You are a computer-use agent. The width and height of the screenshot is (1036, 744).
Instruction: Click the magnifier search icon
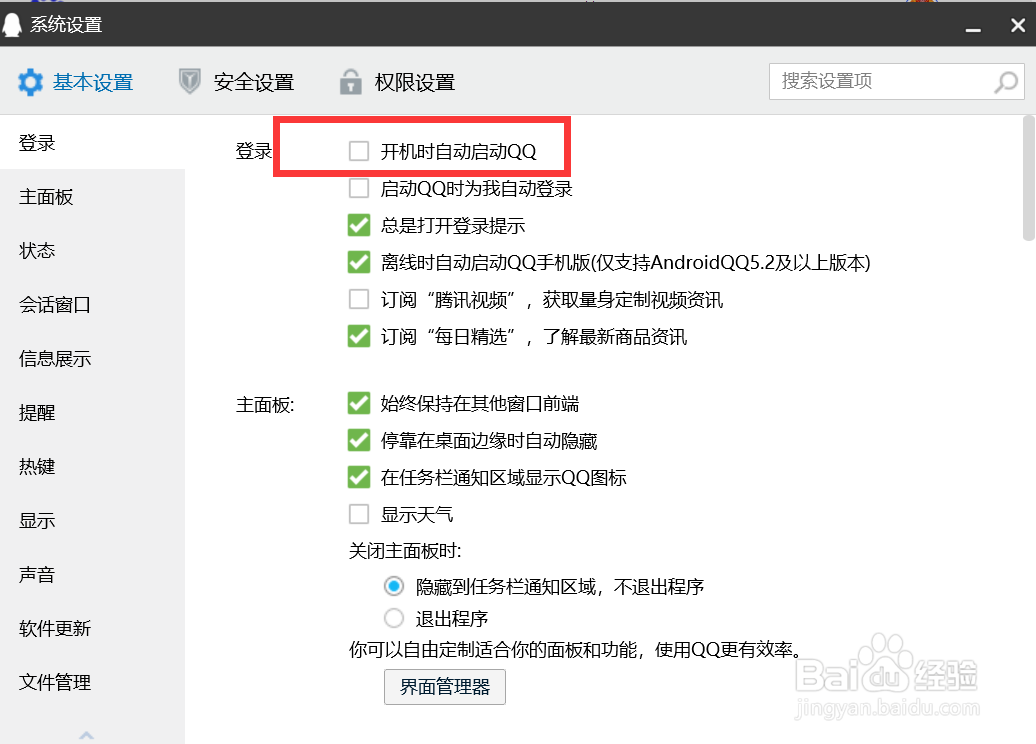tap(1006, 82)
